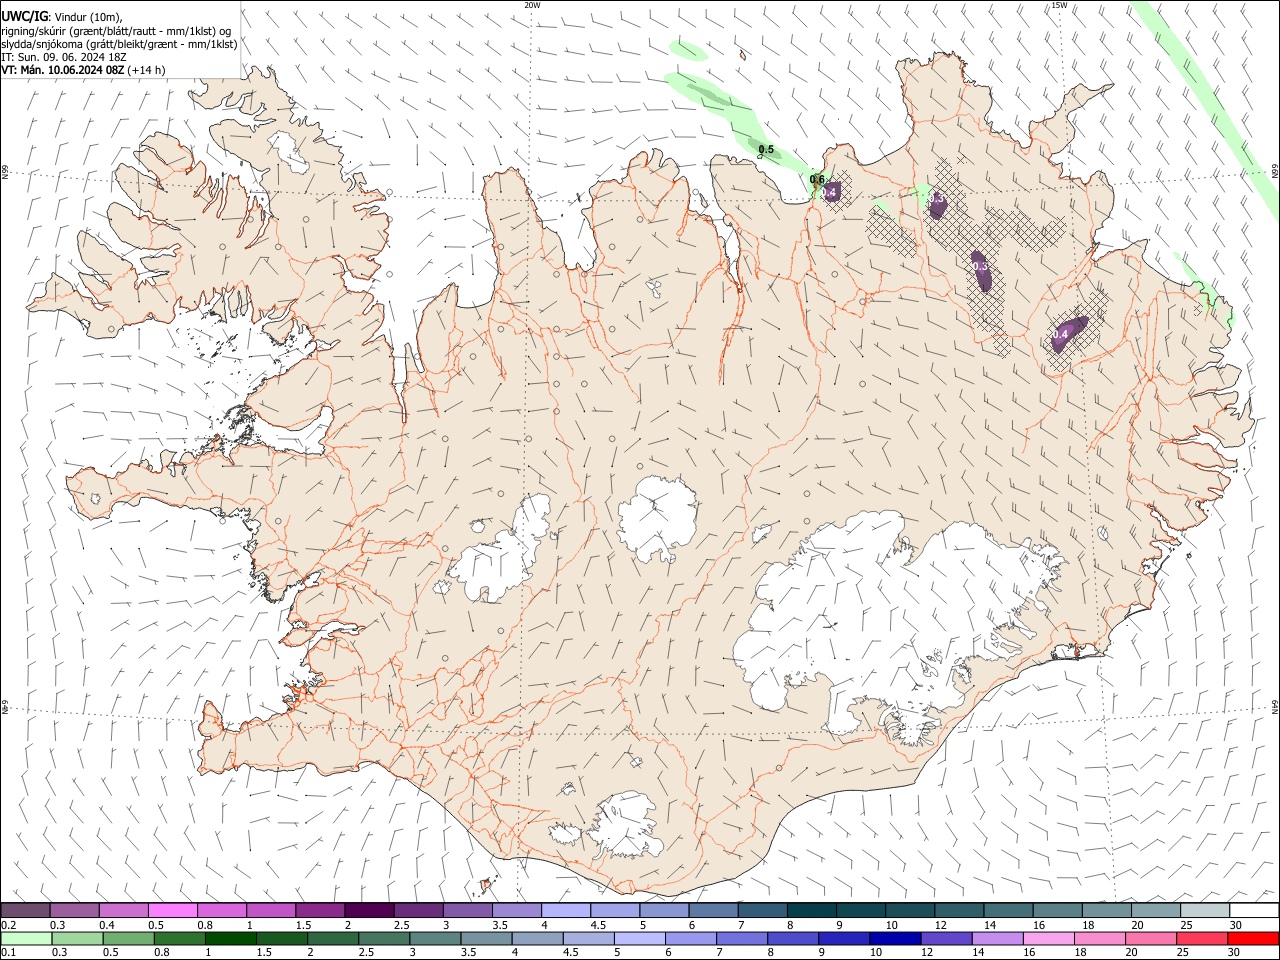Select white top legend swatch at 30
The width and height of the screenshot is (1280, 960).
(1253, 911)
